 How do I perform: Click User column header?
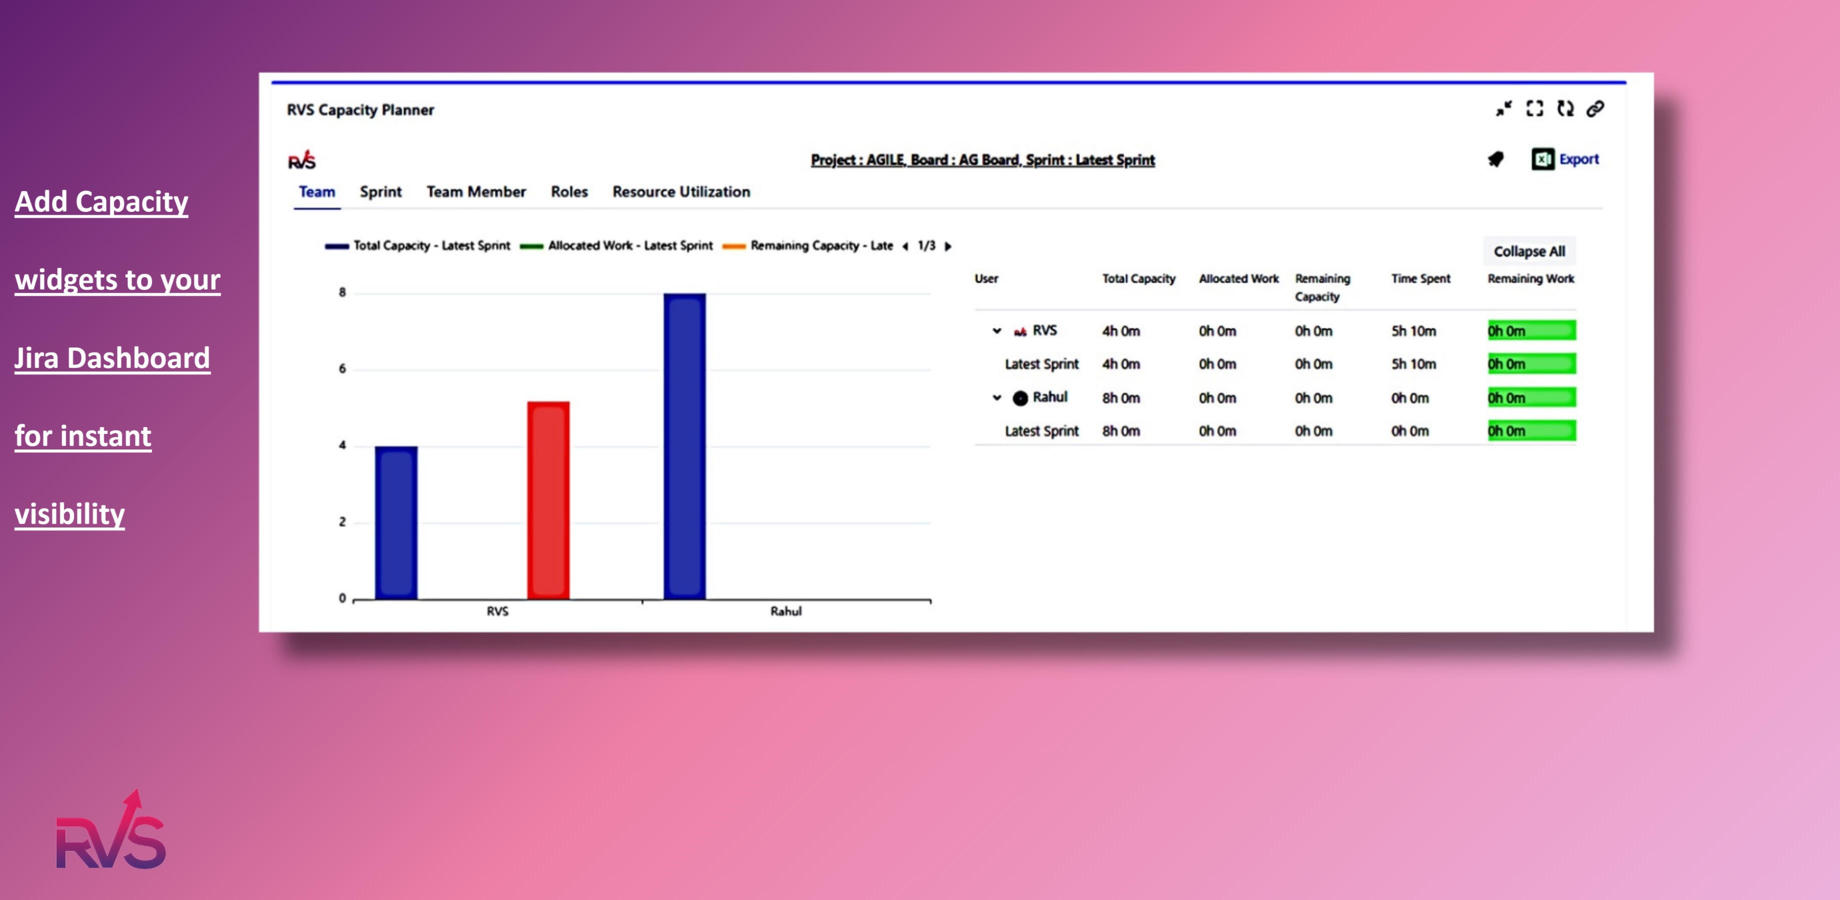pos(986,279)
